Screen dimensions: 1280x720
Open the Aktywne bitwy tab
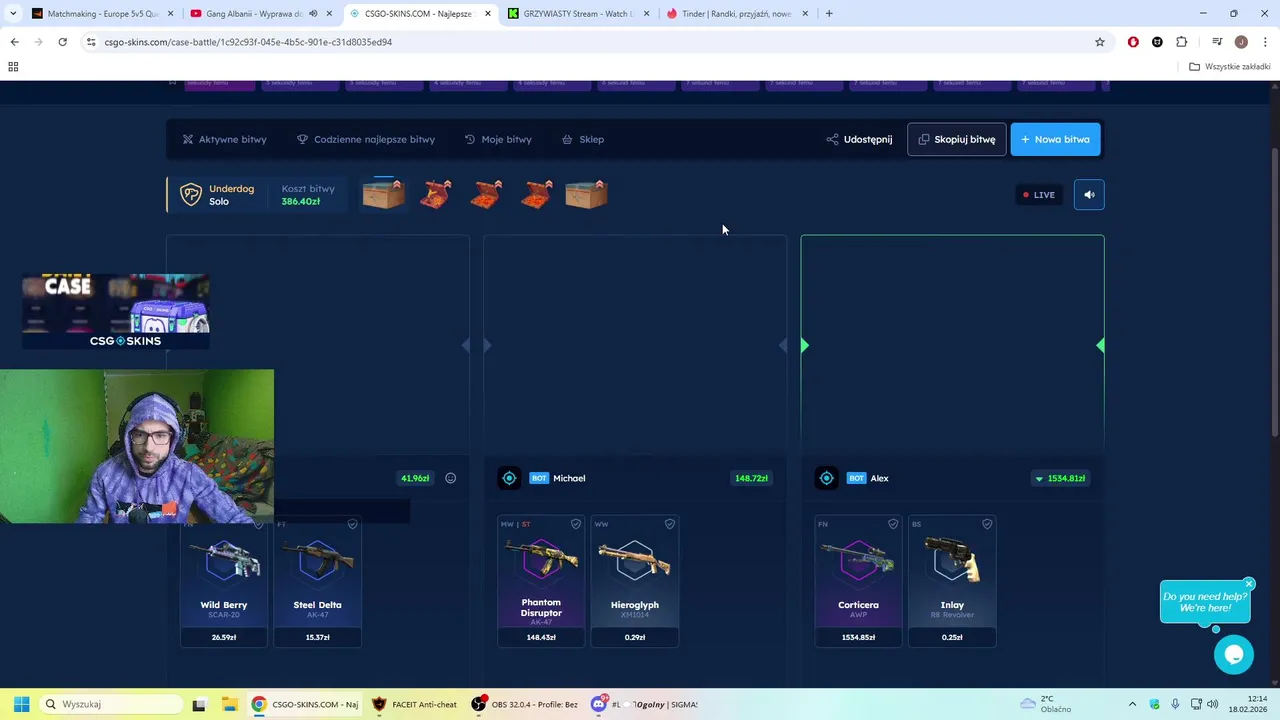[x=224, y=139]
